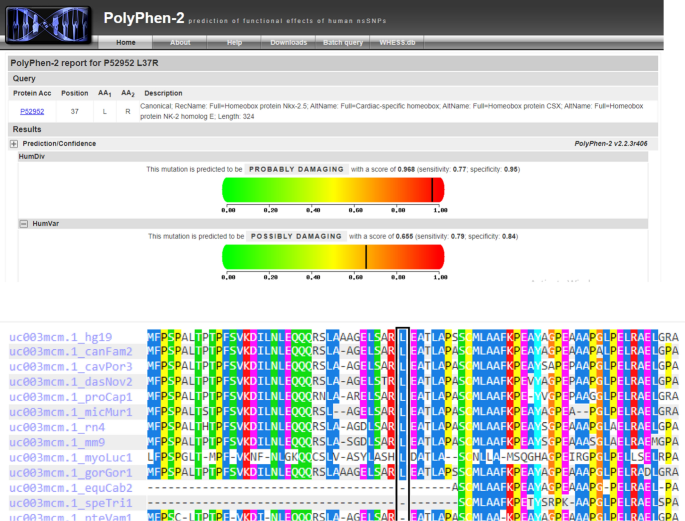This screenshot has height=521, width=685.
Task: Expand the Prediction/Confidence section plus icon
Action: click(x=14, y=144)
